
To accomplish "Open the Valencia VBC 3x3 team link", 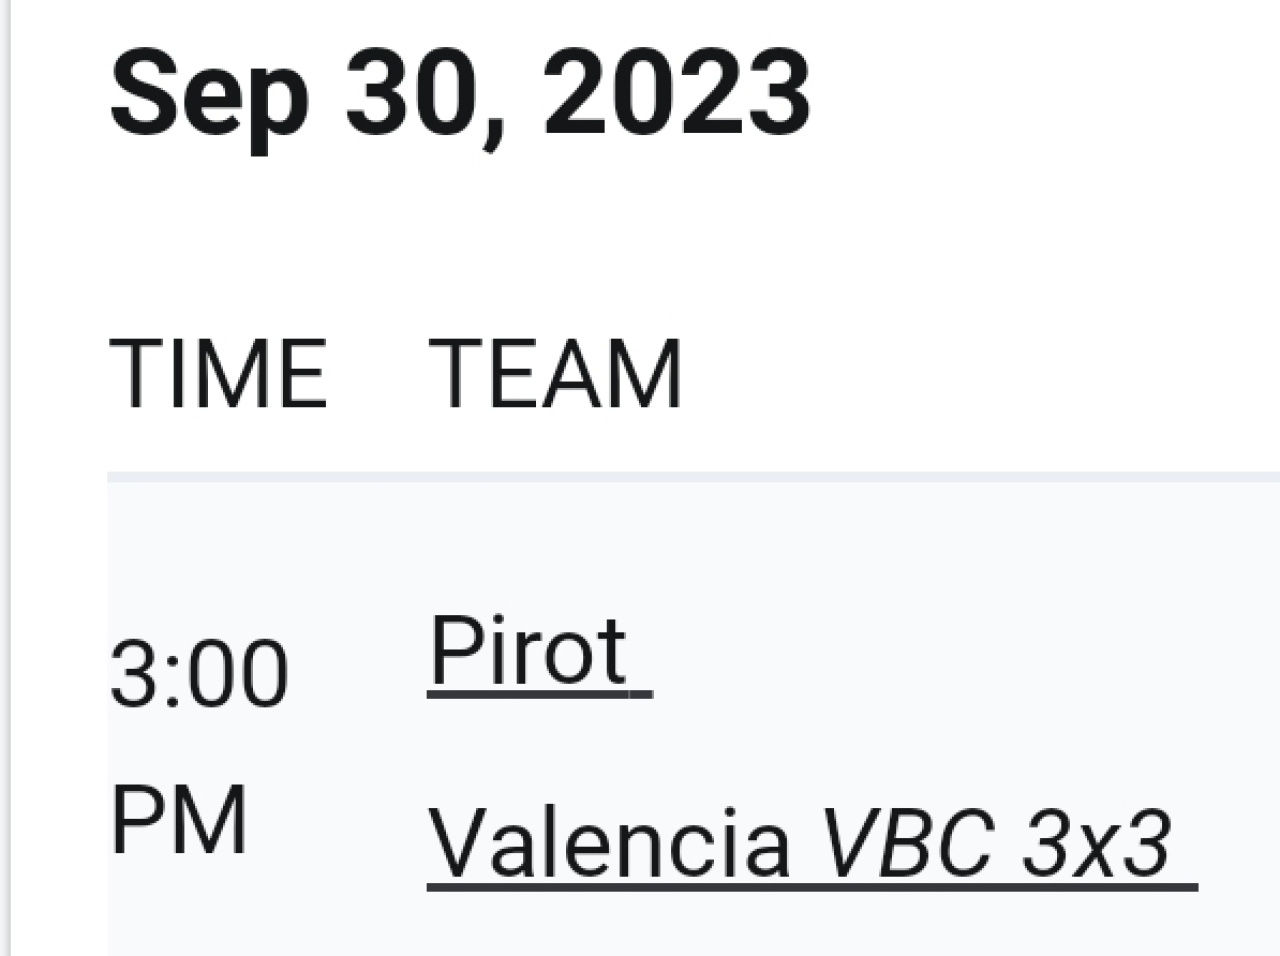I will pos(800,844).
